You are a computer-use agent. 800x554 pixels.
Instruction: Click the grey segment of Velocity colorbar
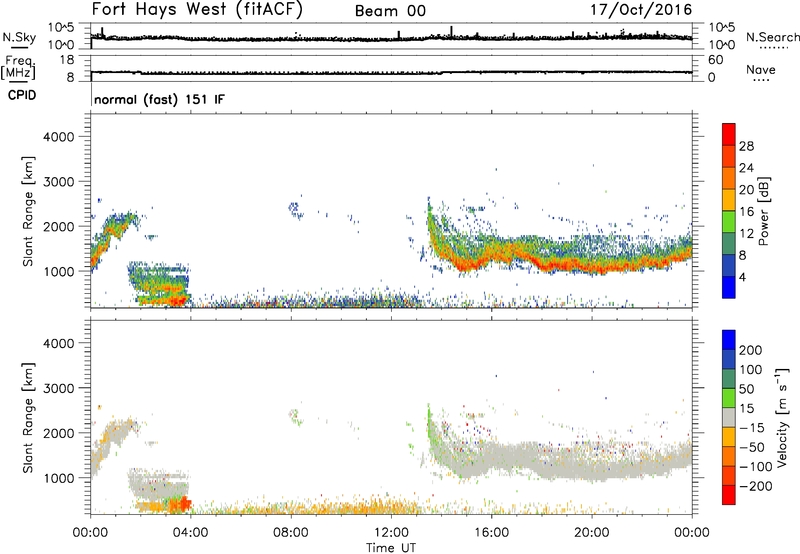[729, 417]
